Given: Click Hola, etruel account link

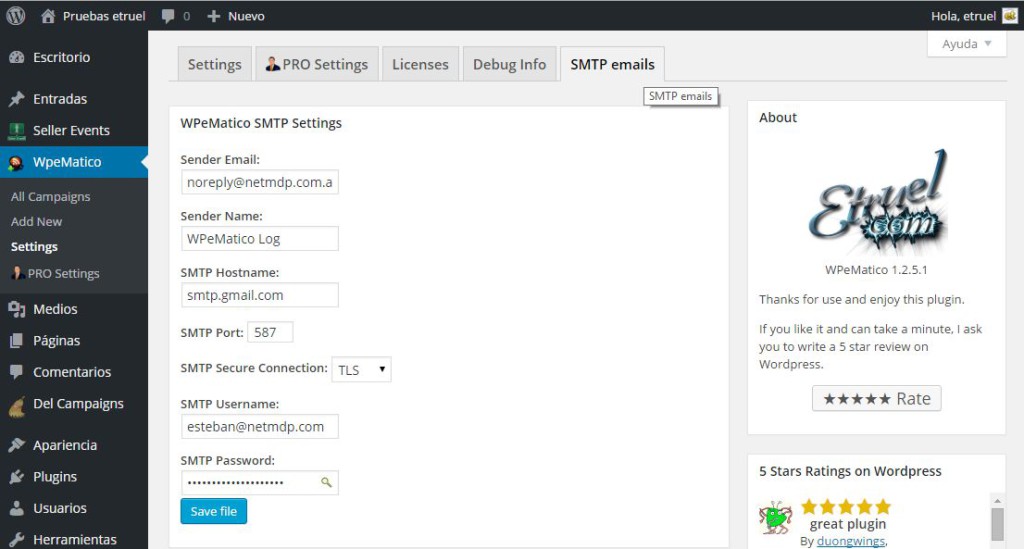Looking at the screenshot, I should pyautogui.click(x=963, y=16).
